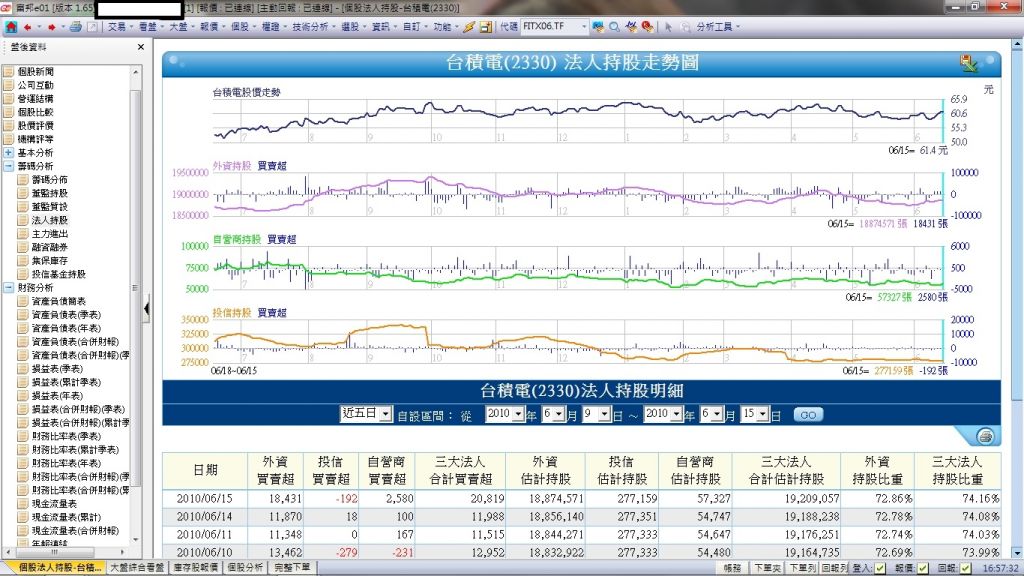The height and width of the screenshot is (576, 1024).
Task: Open 個股新聞 page icon
Action: click(8, 71)
